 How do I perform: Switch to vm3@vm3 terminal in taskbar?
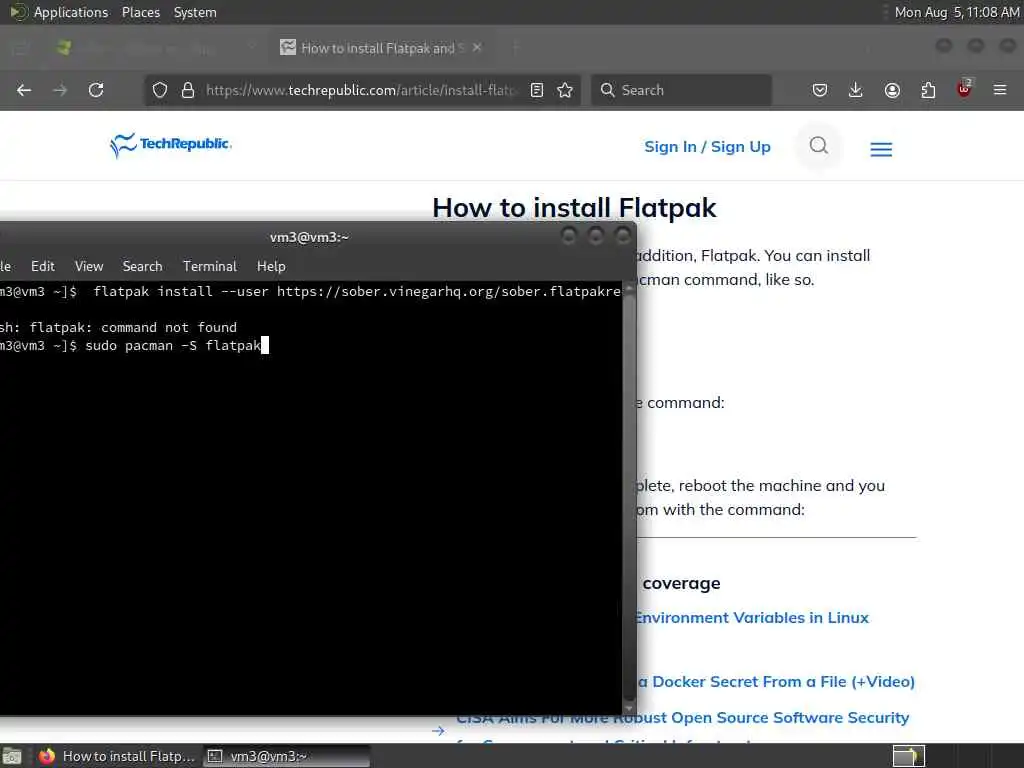tap(287, 756)
